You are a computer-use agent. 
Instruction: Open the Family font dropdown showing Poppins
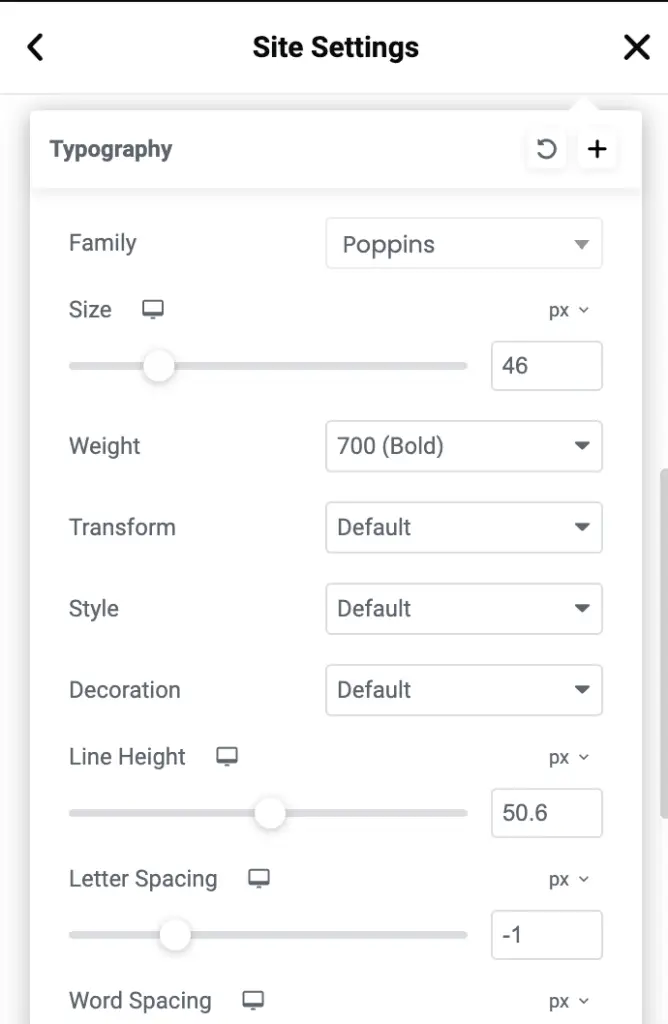click(464, 244)
